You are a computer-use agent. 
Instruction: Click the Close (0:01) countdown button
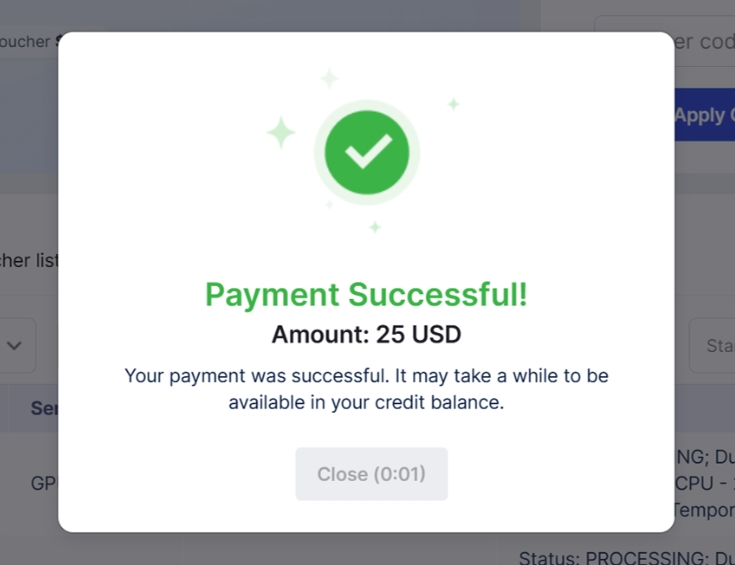[371, 474]
